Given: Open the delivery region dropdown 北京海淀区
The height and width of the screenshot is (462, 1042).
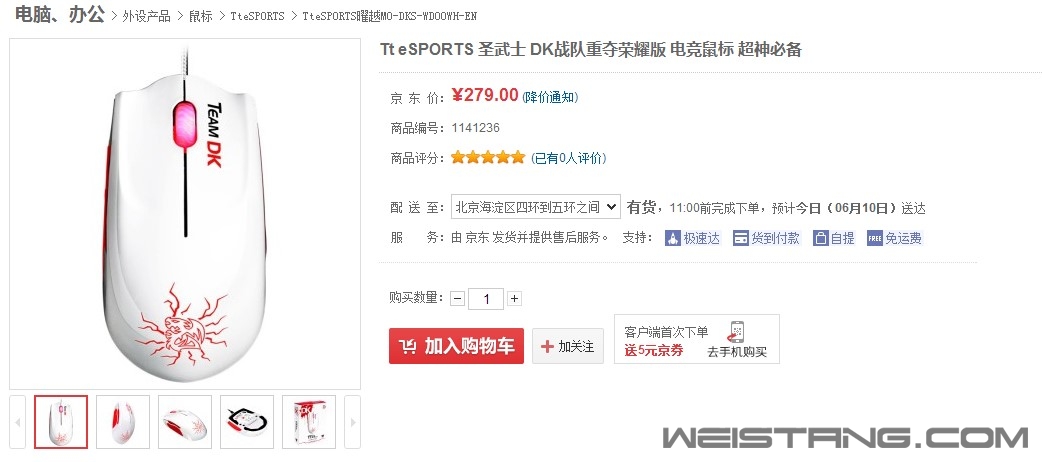Looking at the screenshot, I should click(x=536, y=207).
